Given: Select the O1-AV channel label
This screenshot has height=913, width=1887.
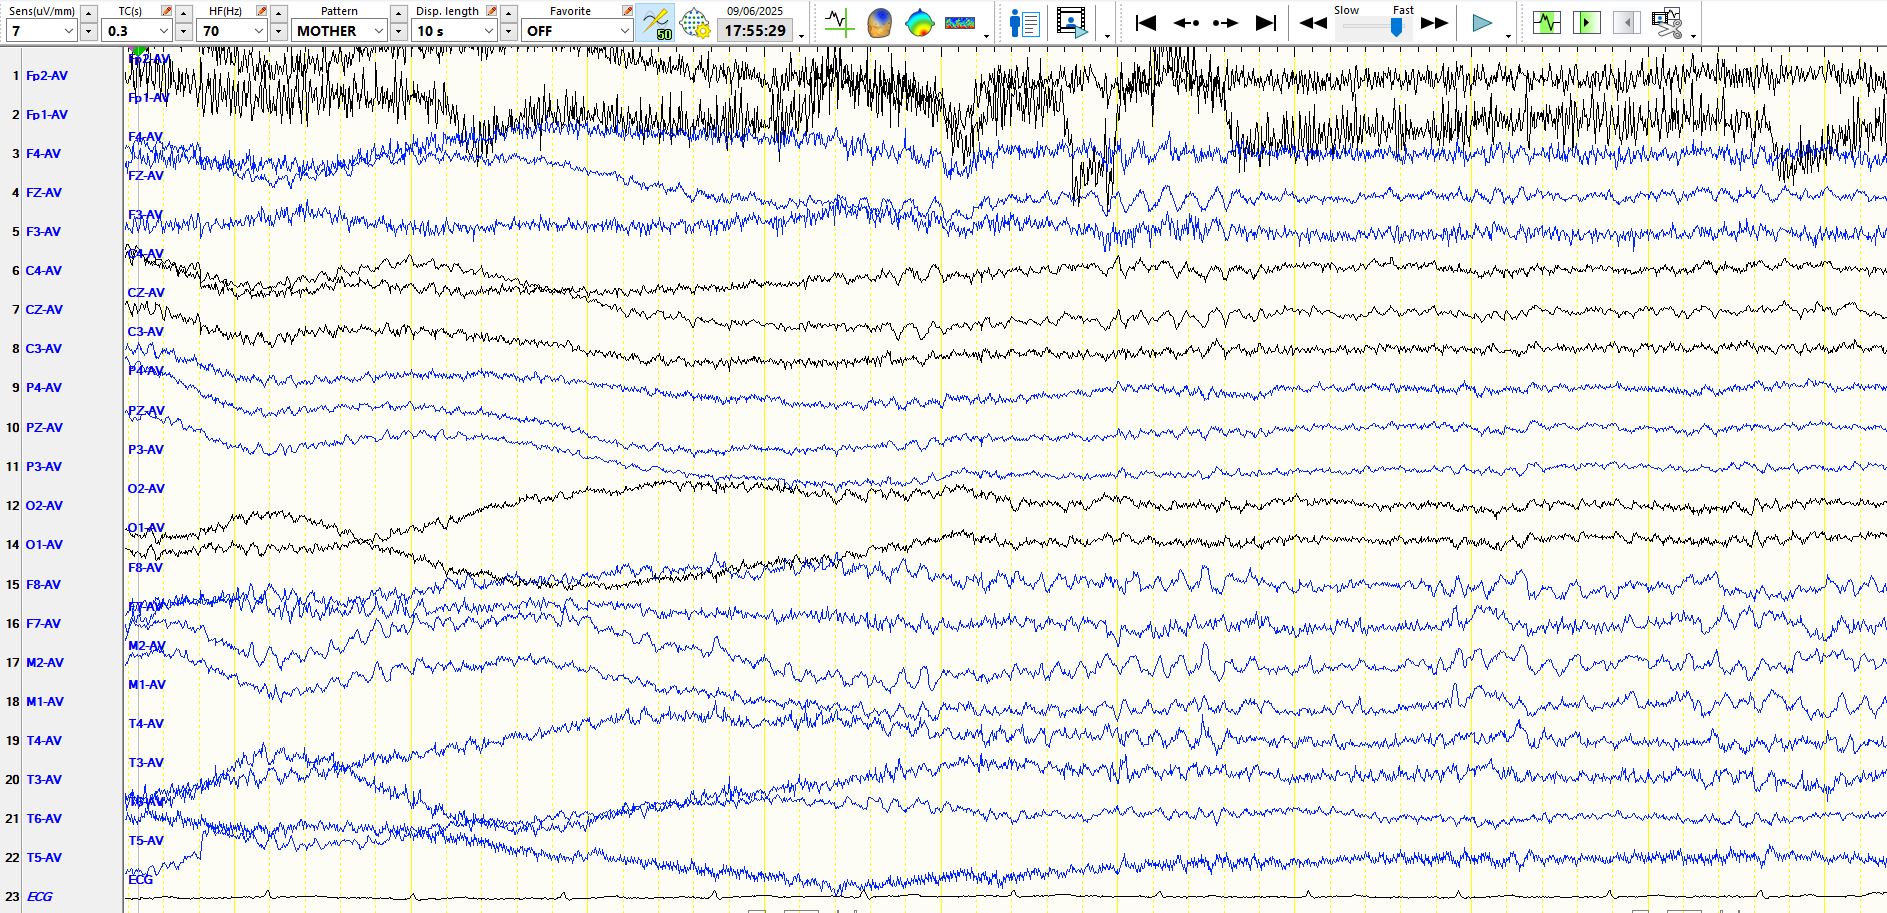Looking at the screenshot, I should [44, 545].
